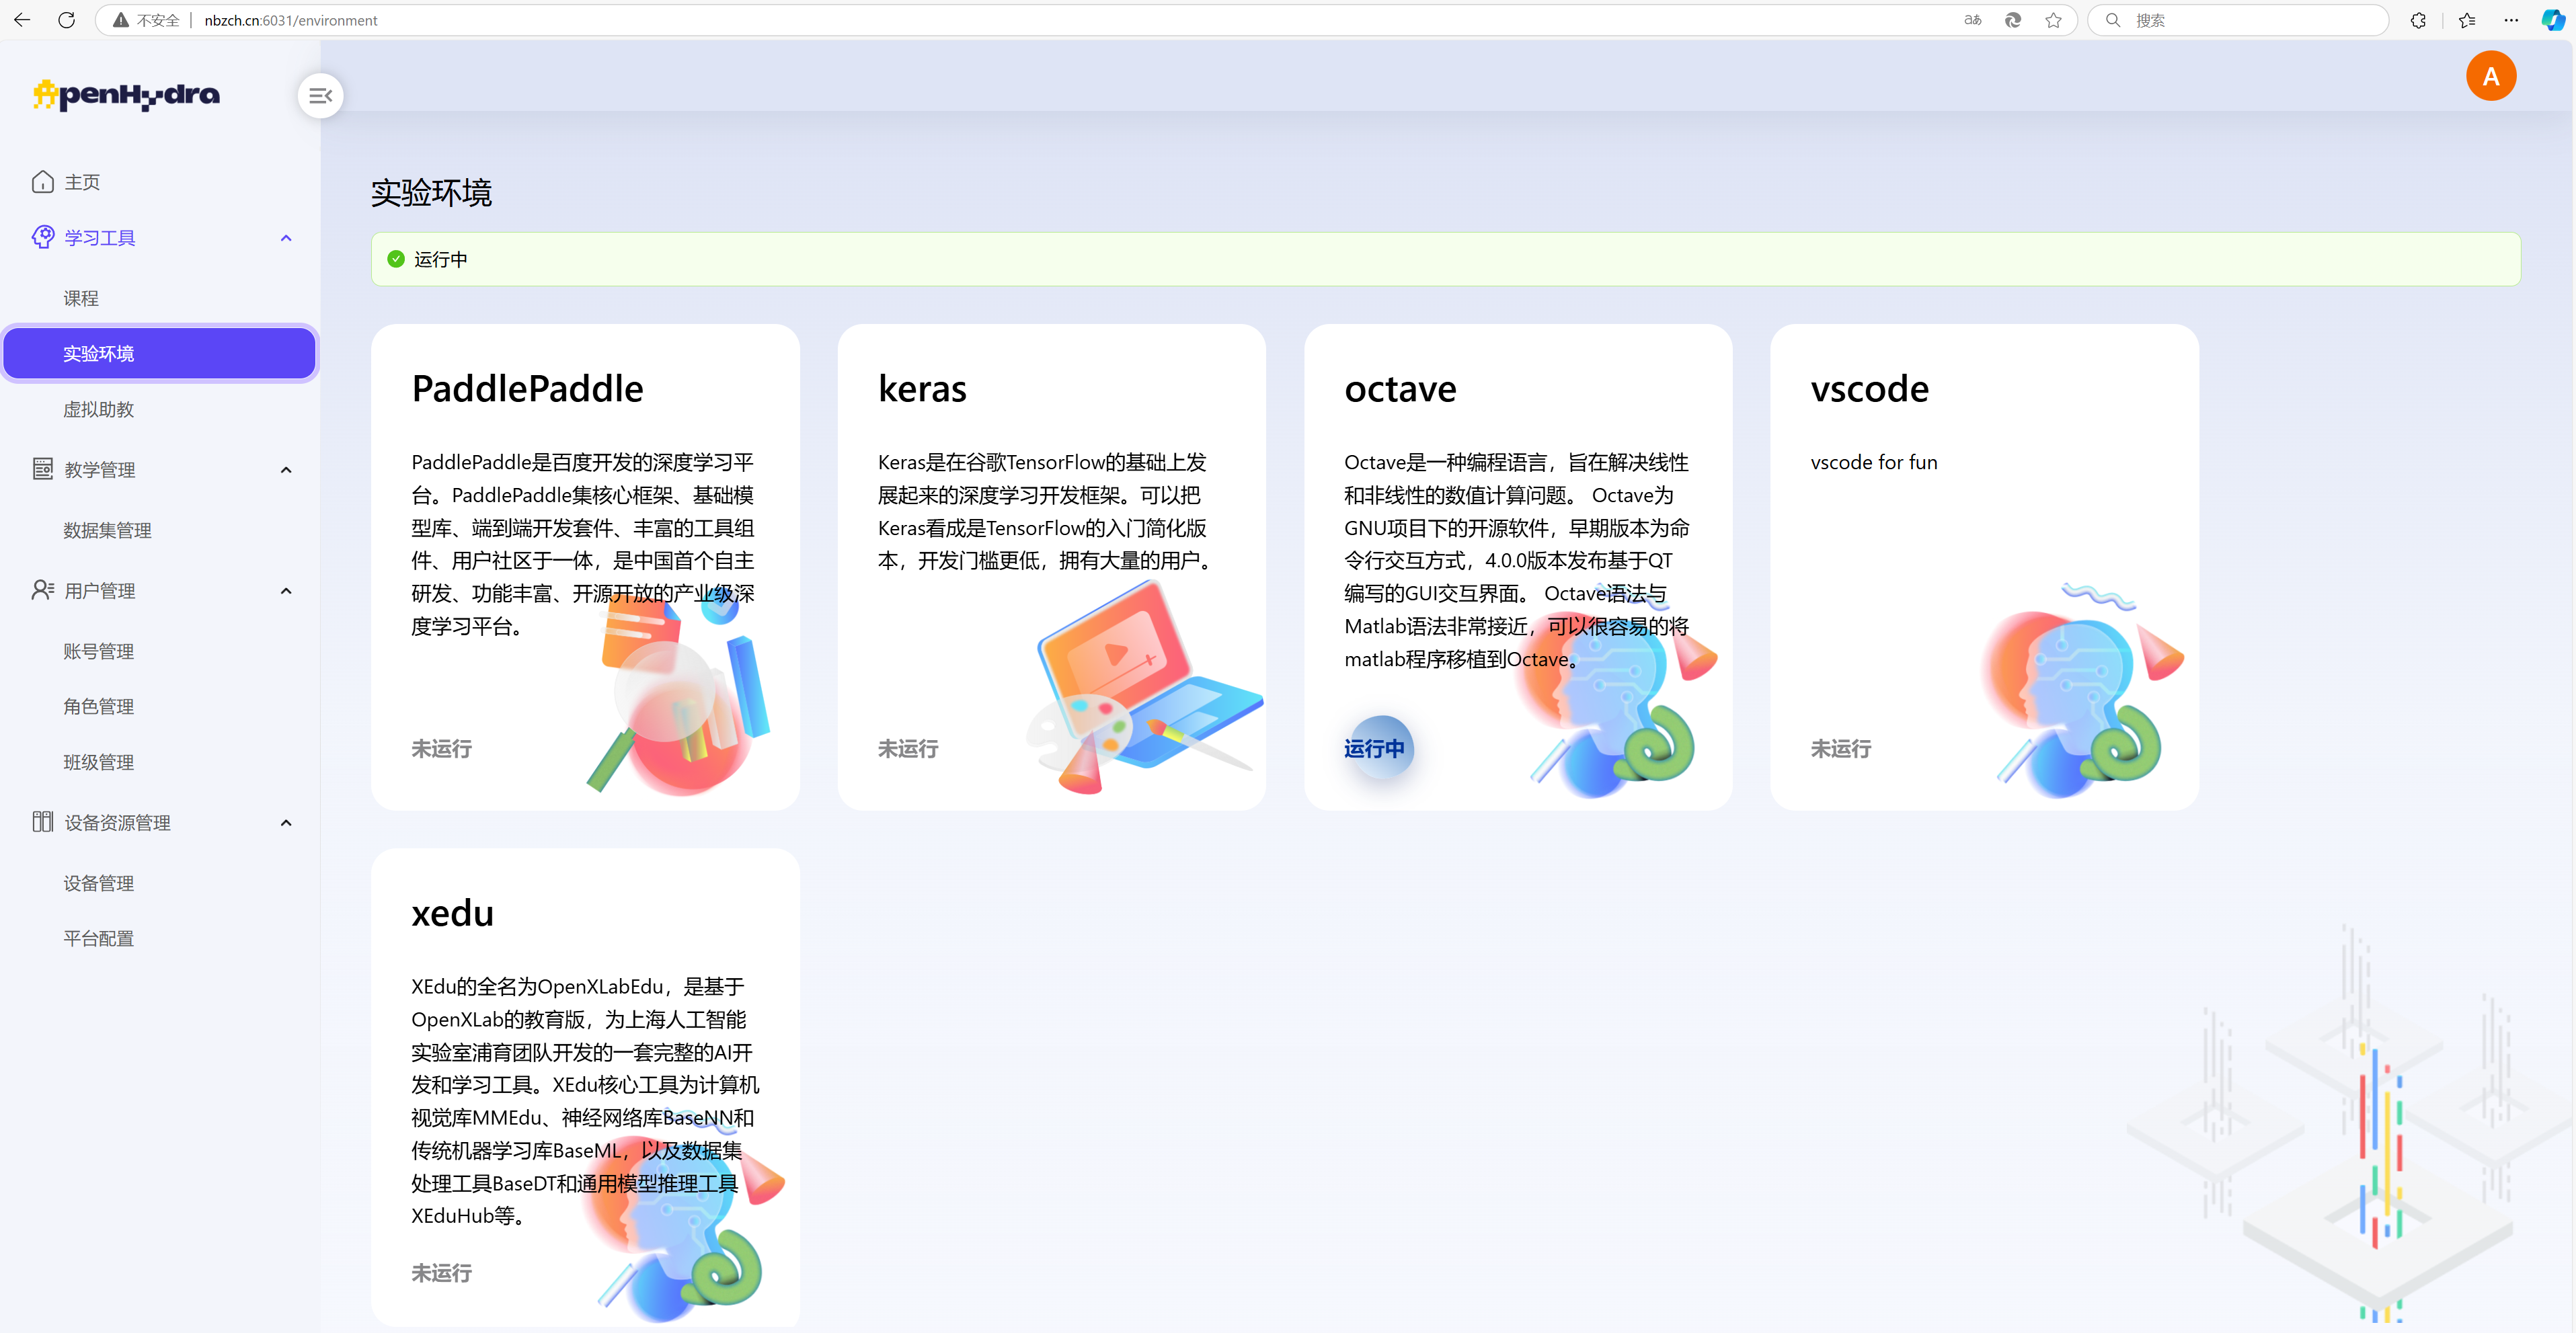Viewport: 2576px width, 1333px height.
Task: Collapse the 教学管理 section chevron
Action: click(286, 470)
